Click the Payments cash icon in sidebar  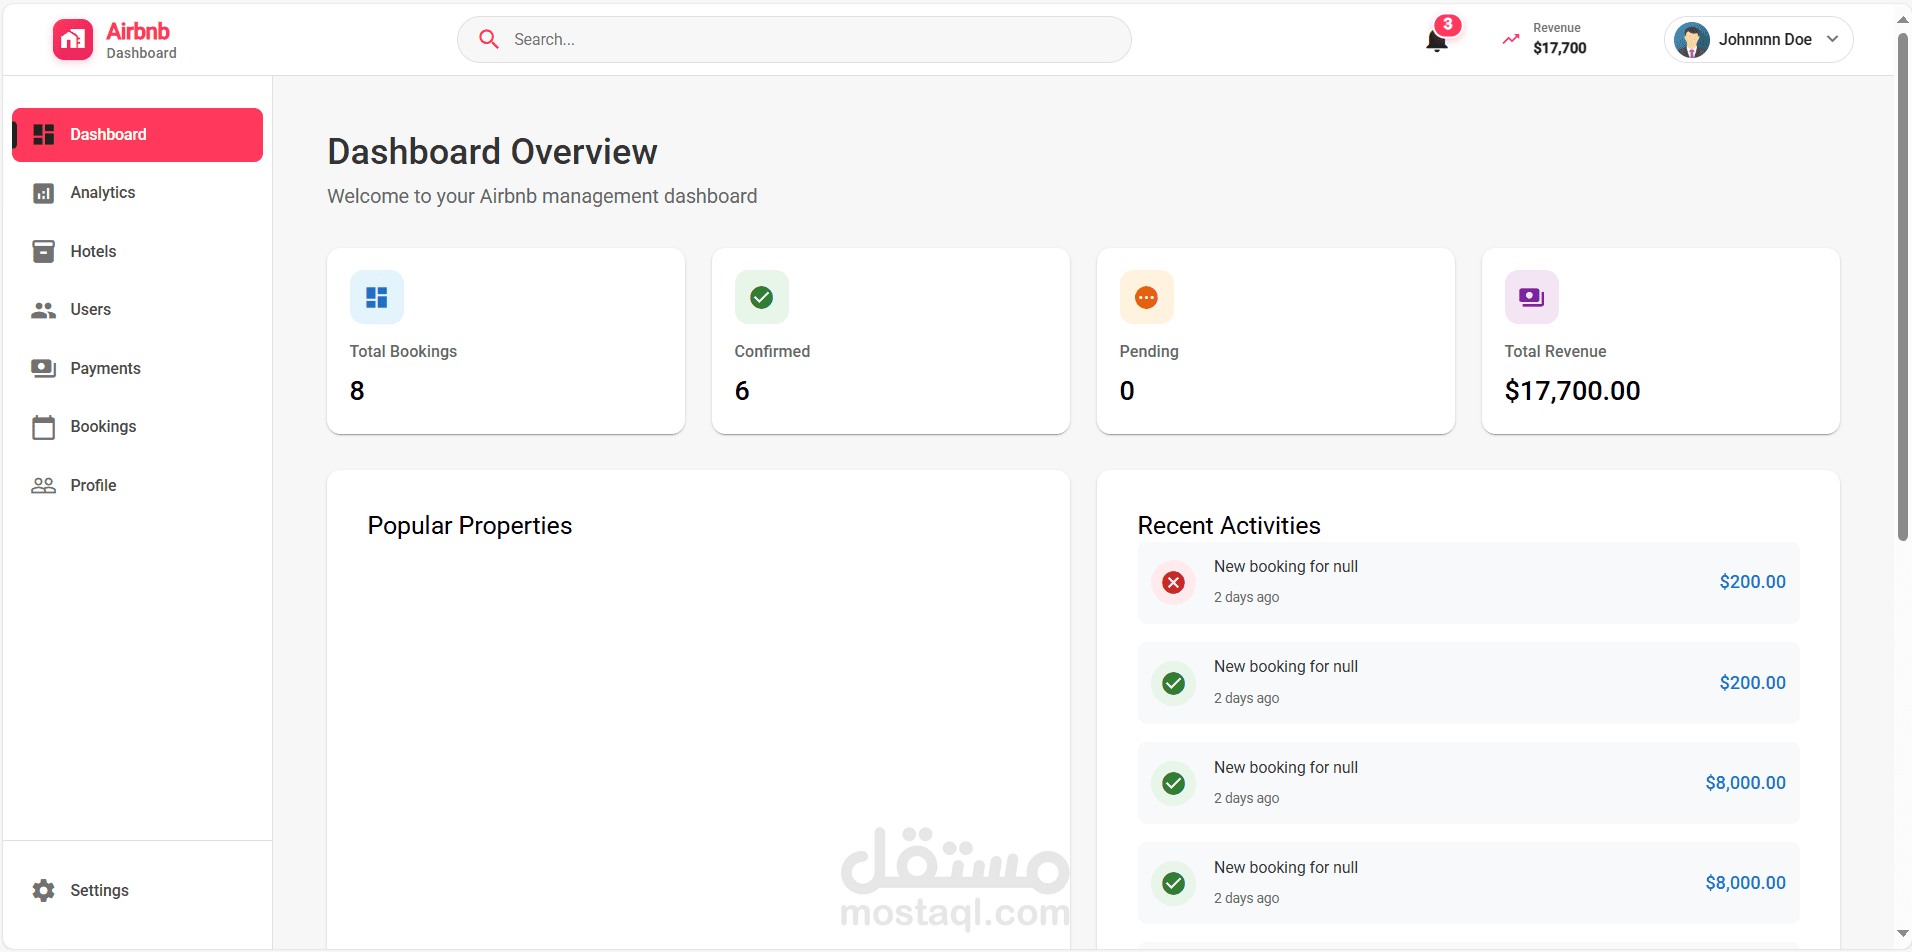tap(44, 368)
